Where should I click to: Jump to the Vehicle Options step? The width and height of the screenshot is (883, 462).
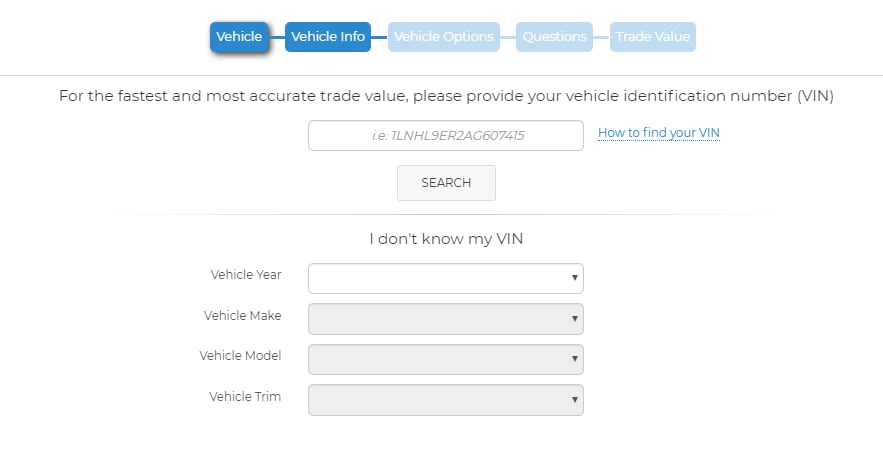coord(444,37)
